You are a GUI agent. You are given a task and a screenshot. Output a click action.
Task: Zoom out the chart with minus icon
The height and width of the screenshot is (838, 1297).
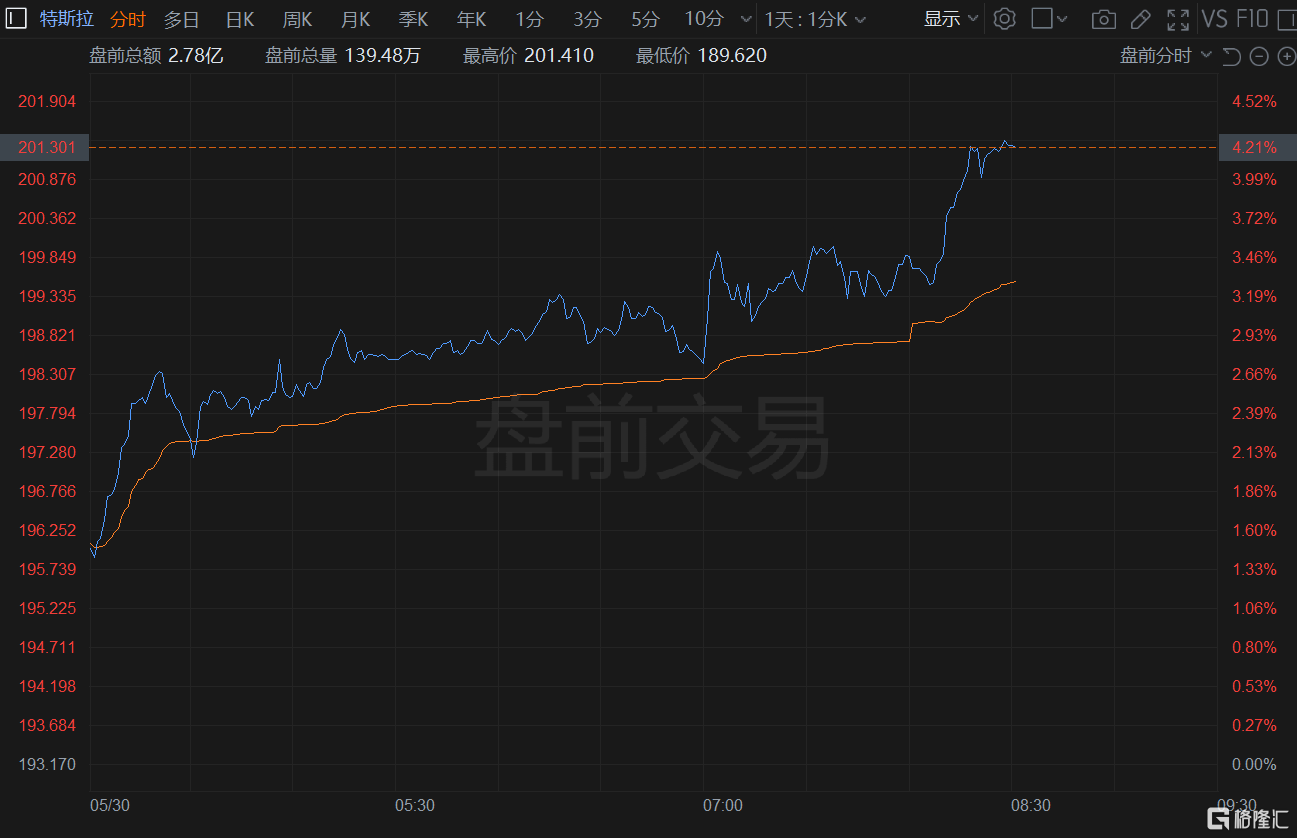[1259, 56]
